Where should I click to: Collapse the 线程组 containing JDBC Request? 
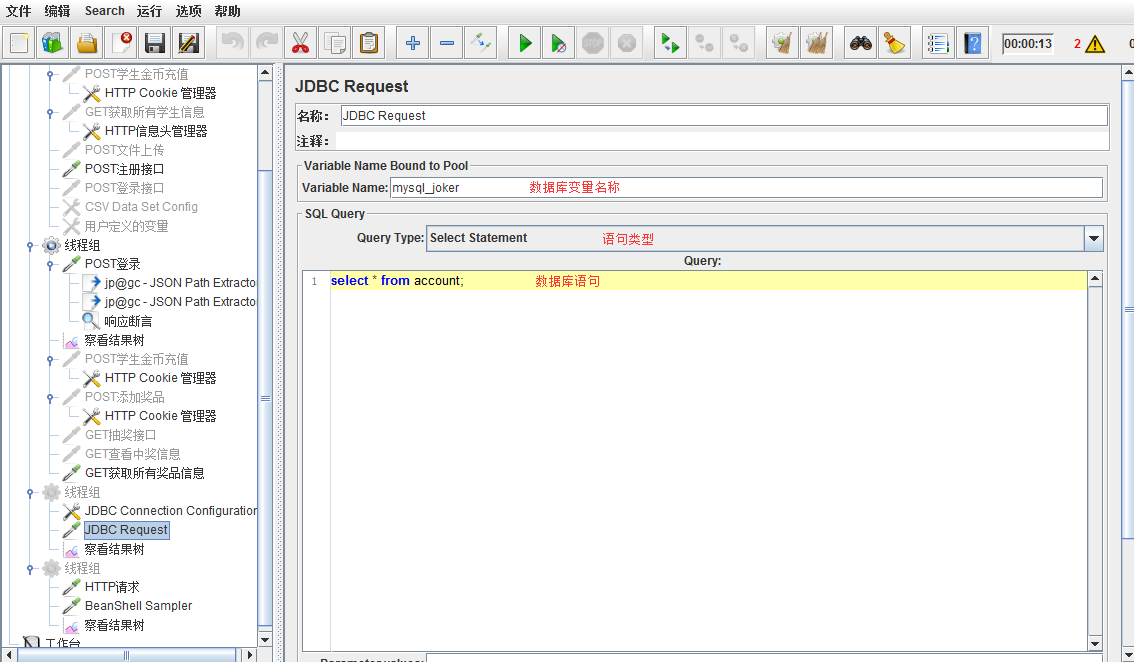pos(31,492)
